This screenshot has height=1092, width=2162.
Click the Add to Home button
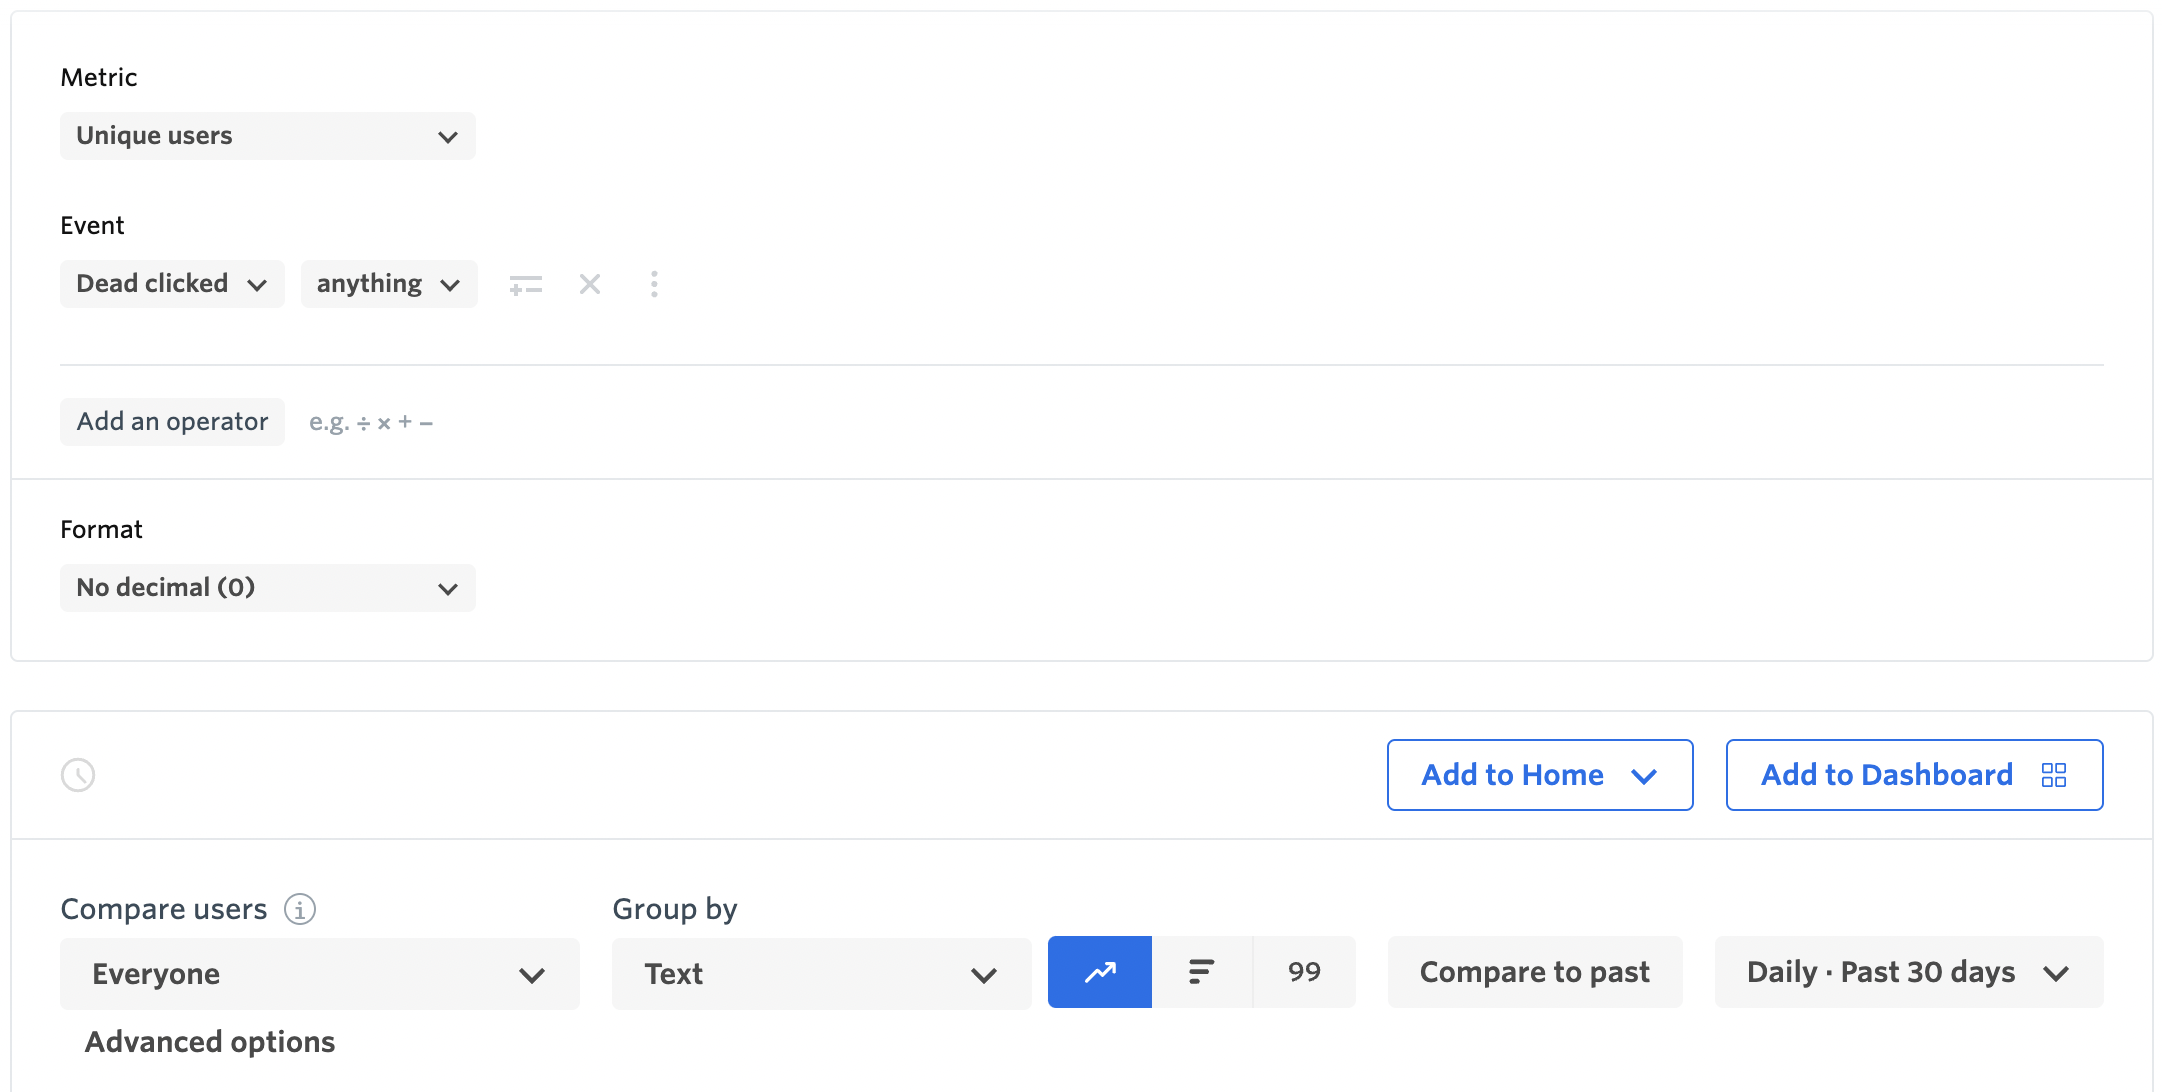(1539, 775)
